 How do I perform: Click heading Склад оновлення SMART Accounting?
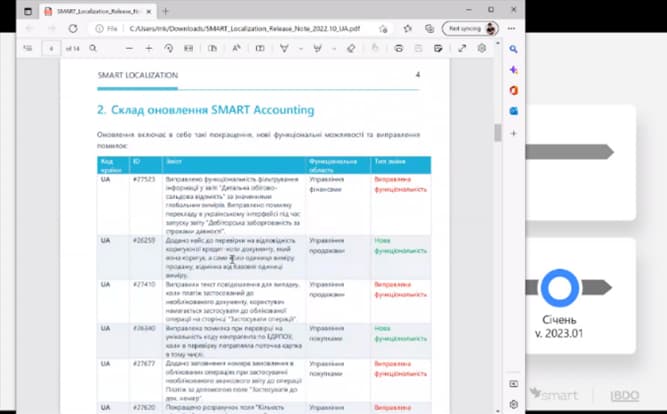point(206,110)
